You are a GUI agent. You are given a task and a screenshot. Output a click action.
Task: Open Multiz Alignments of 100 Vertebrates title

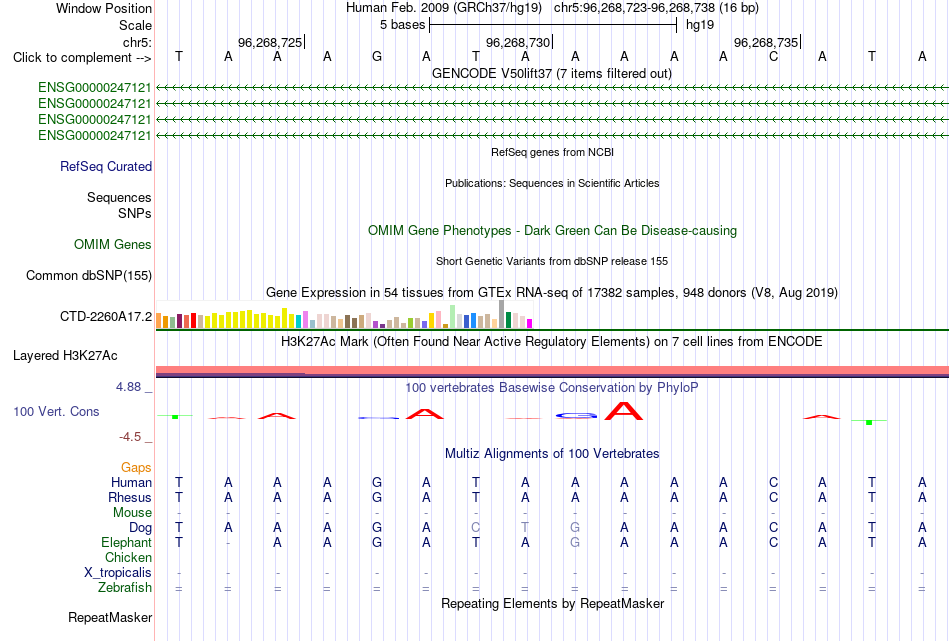(552, 454)
